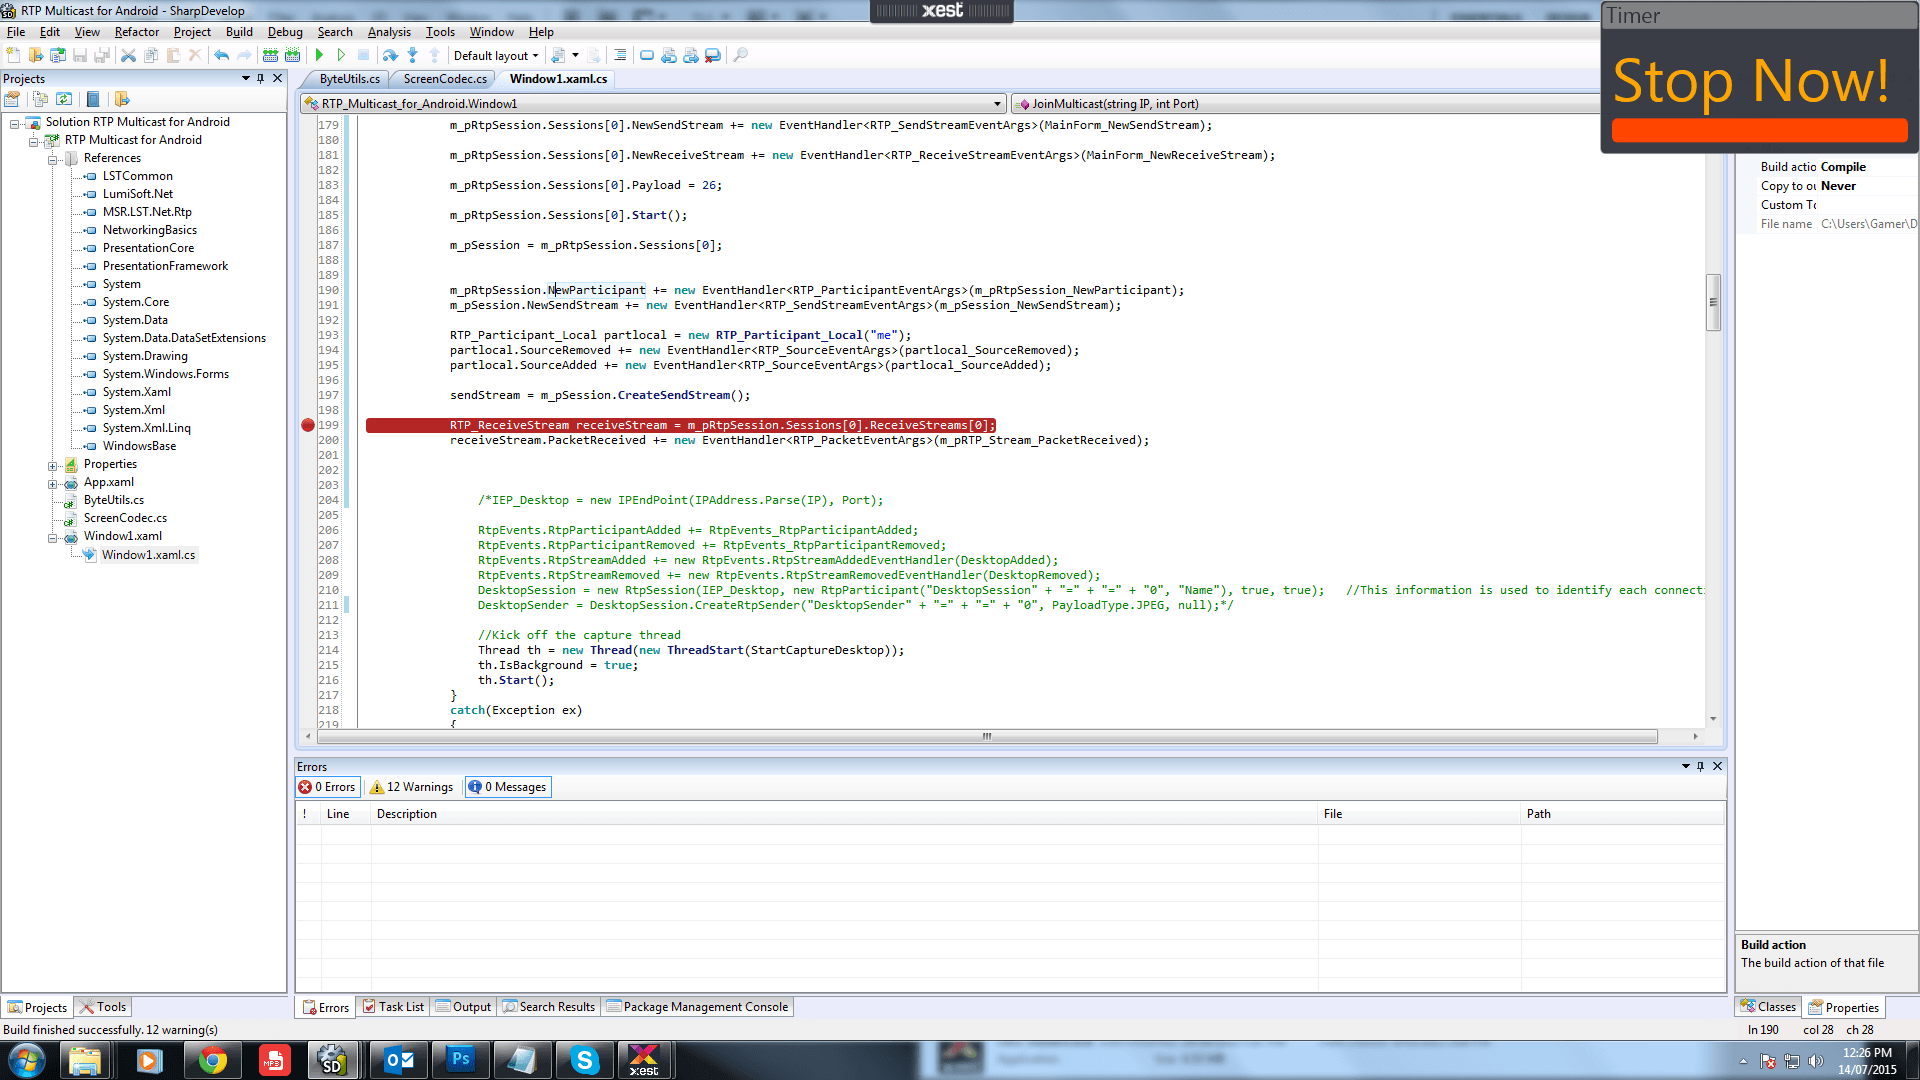Open the Windows Start button

coord(27,1060)
